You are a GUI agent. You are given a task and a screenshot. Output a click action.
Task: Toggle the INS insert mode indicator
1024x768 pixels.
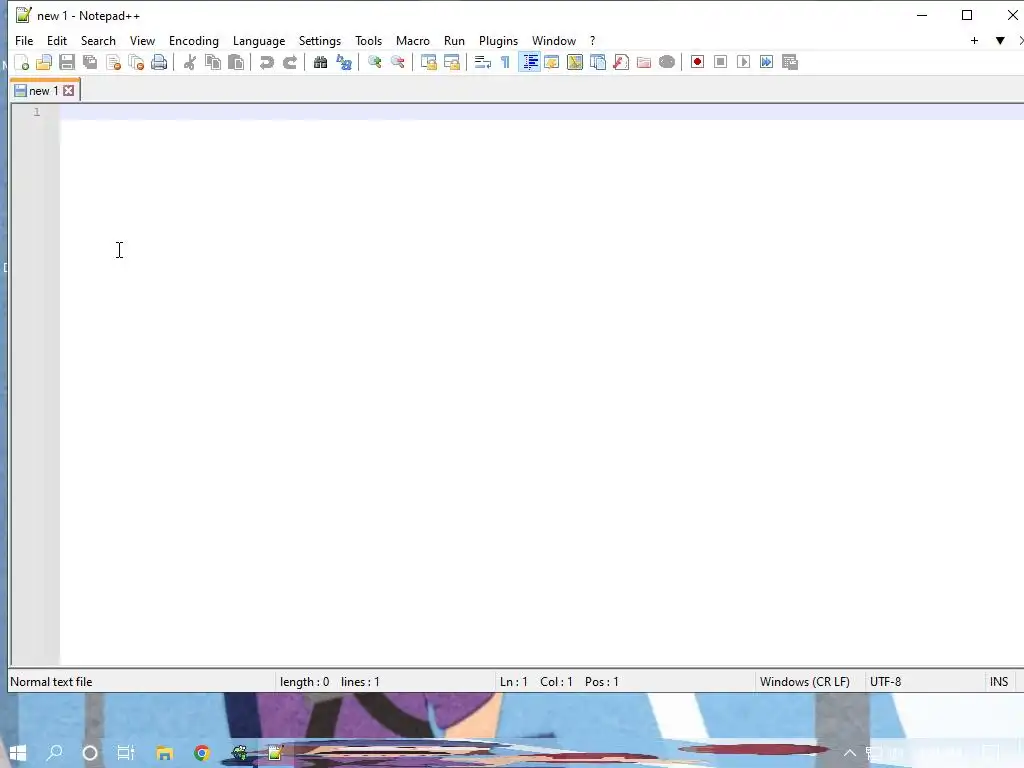click(999, 682)
